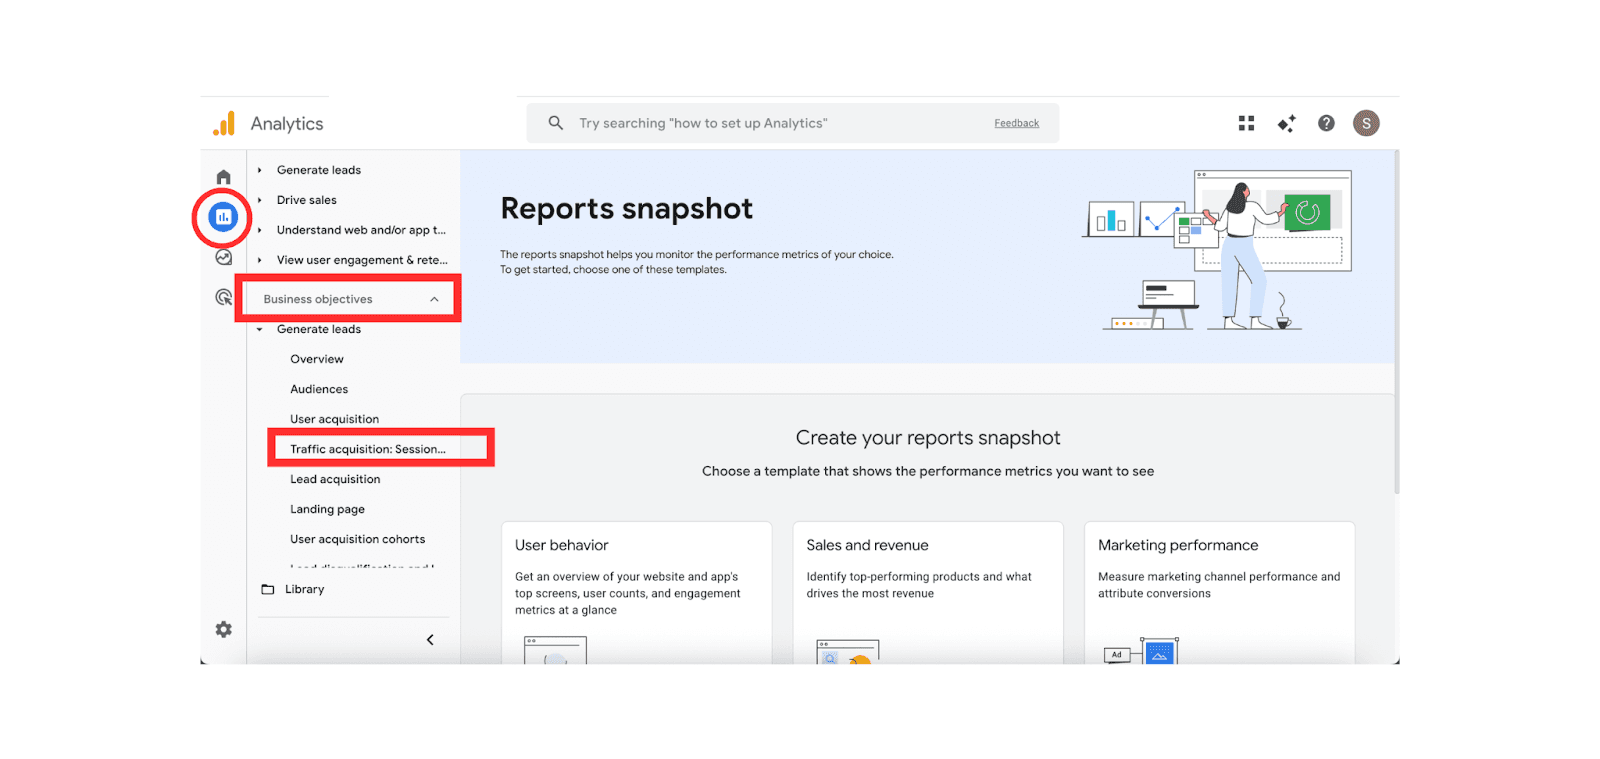Click the Feedback link in search bar

(1017, 123)
